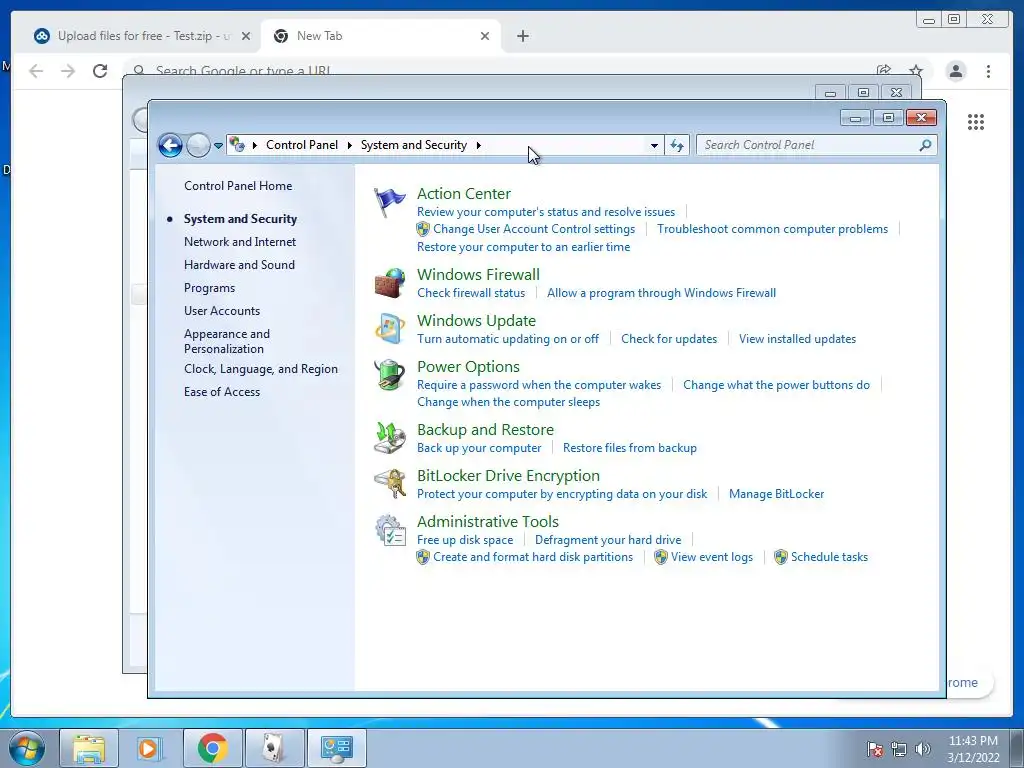
Task: Expand the arrow after Control Panel breadcrumb
Action: pos(349,145)
